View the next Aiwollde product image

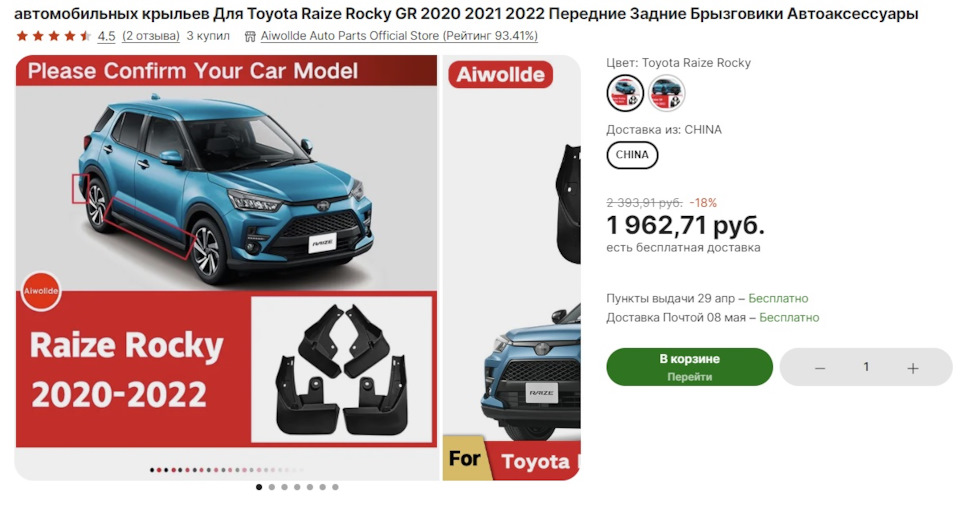point(511,268)
